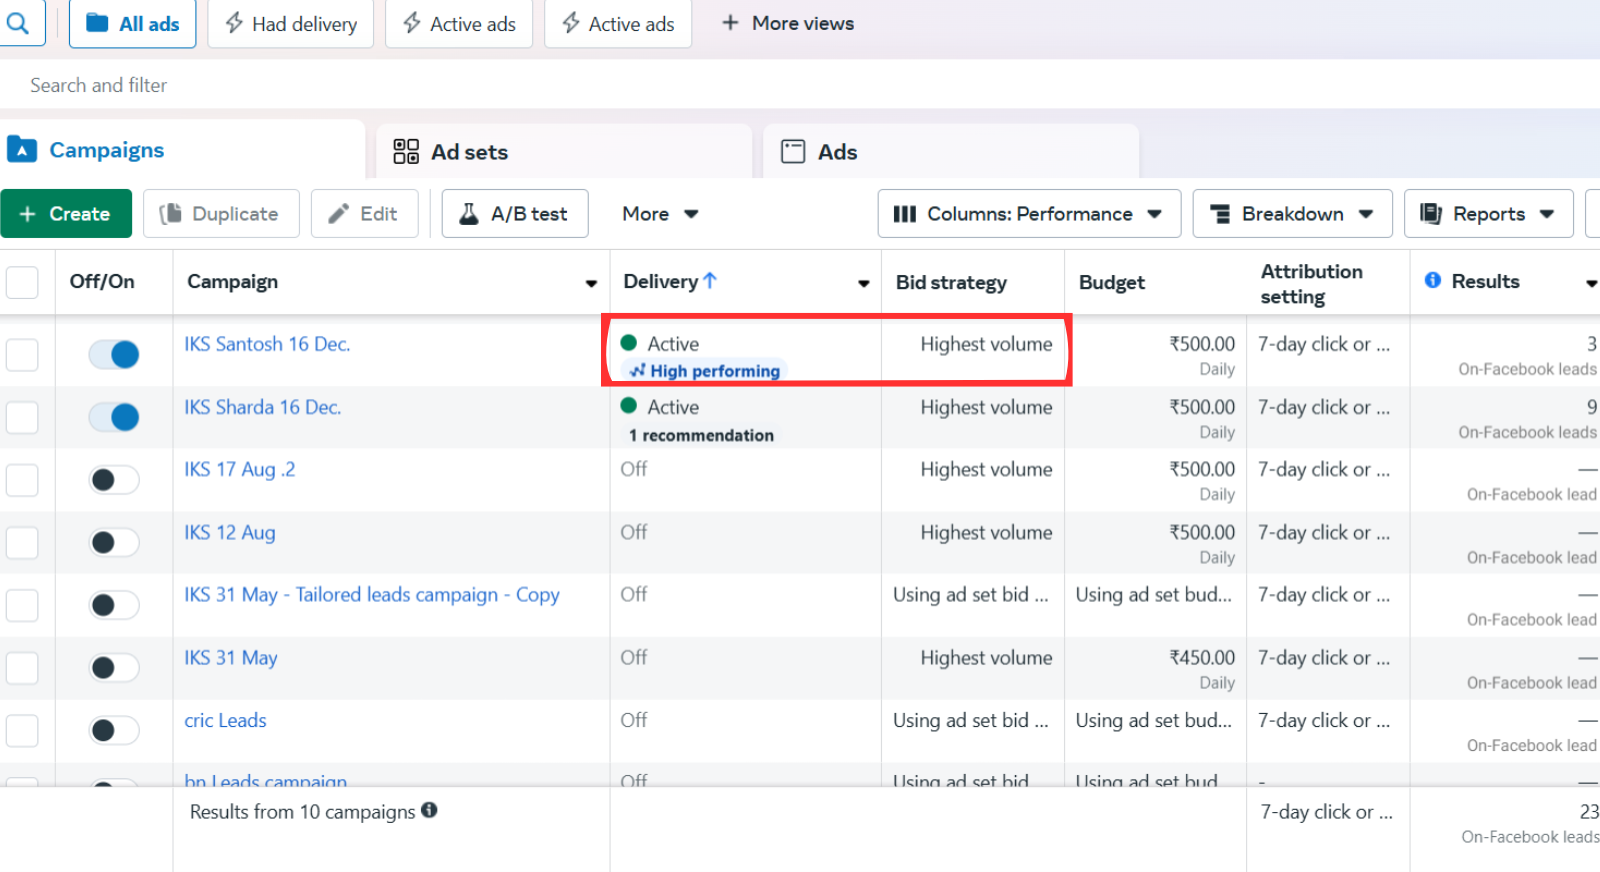Turn off IKS Santosh 16 Dec. campaign toggle
Screen dimensions: 1600x872
[x=114, y=354]
